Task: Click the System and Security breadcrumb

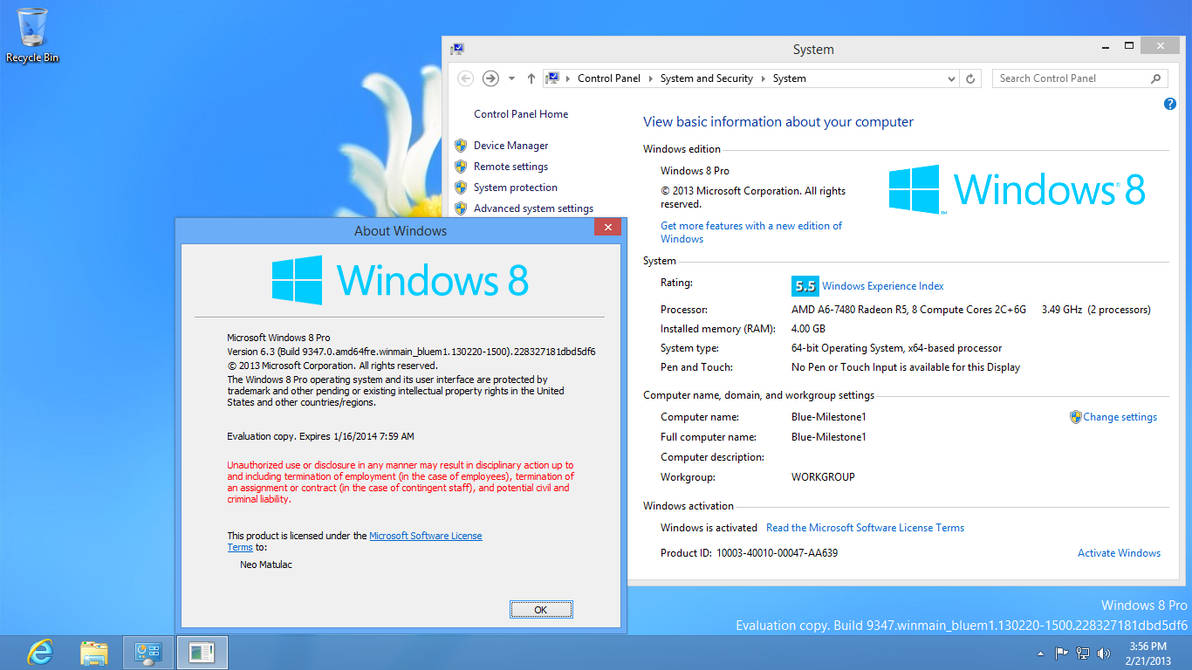Action: click(x=706, y=78)
